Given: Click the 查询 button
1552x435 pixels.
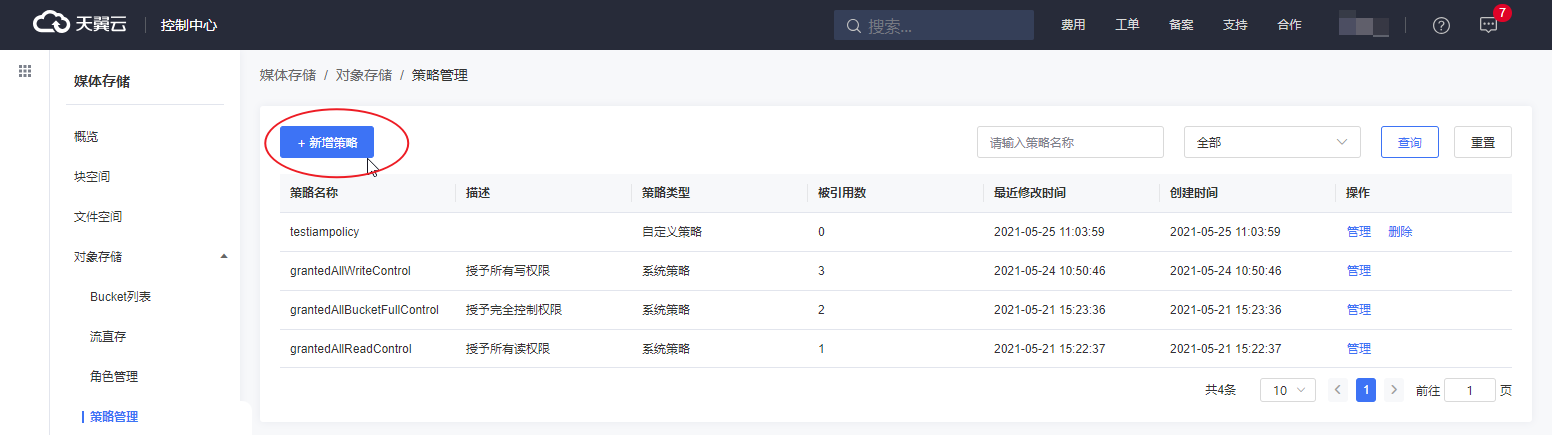Looking at the screenshot, I should click(x=1409, y=142).
